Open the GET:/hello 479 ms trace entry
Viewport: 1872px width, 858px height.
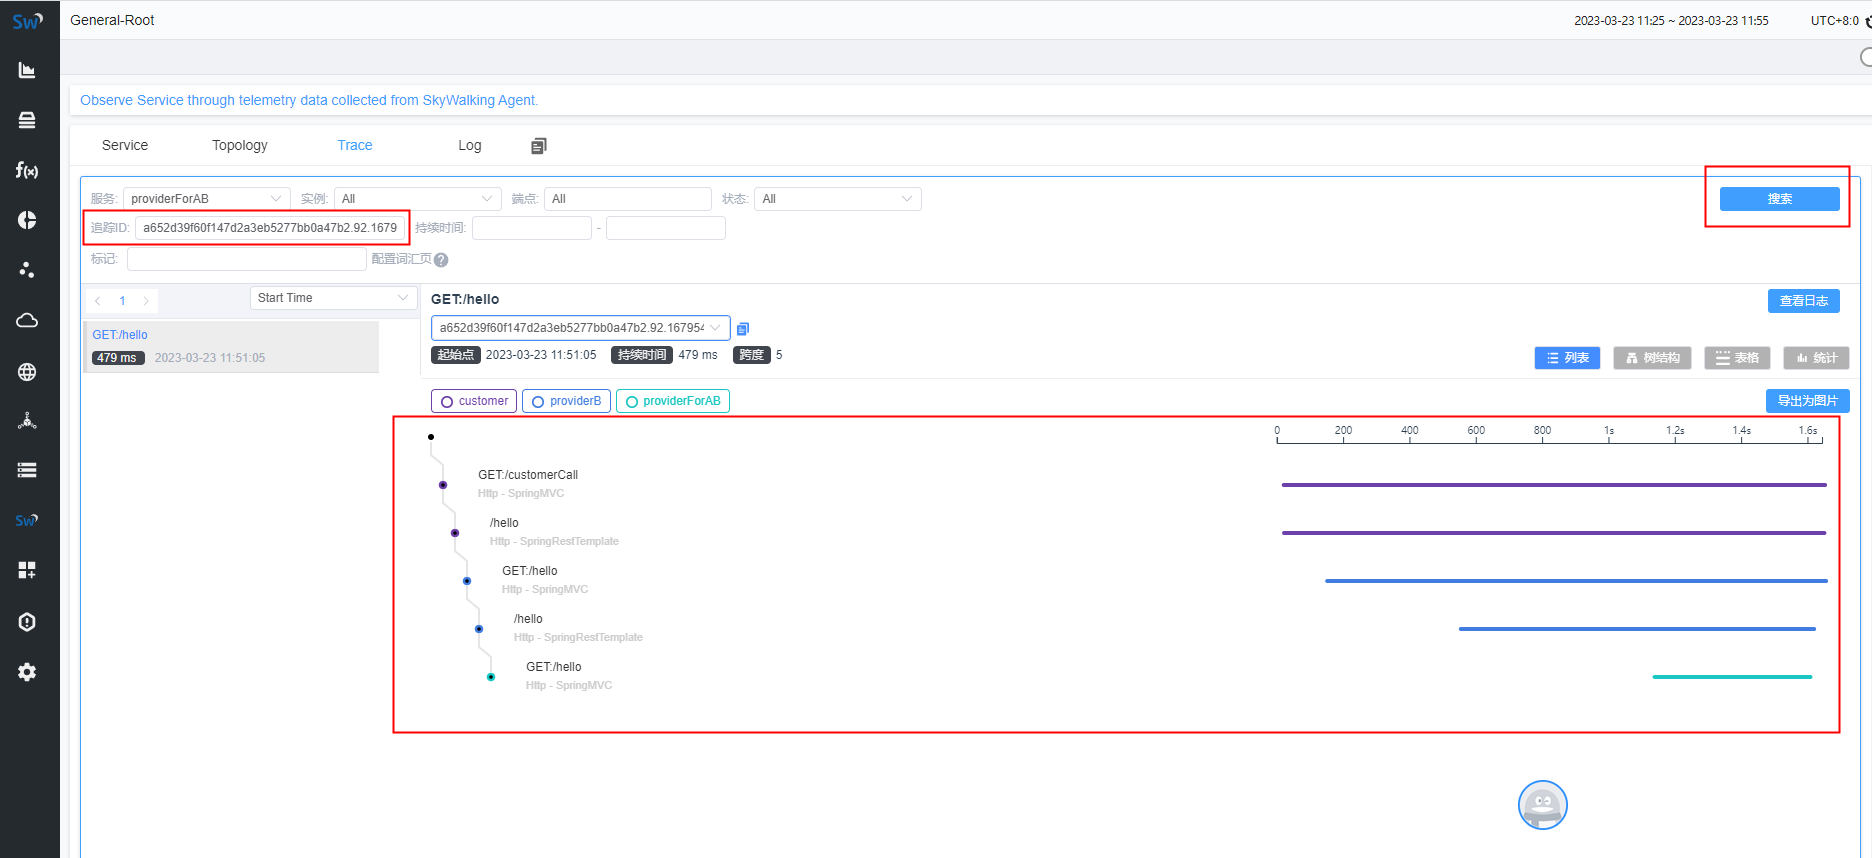232,346
